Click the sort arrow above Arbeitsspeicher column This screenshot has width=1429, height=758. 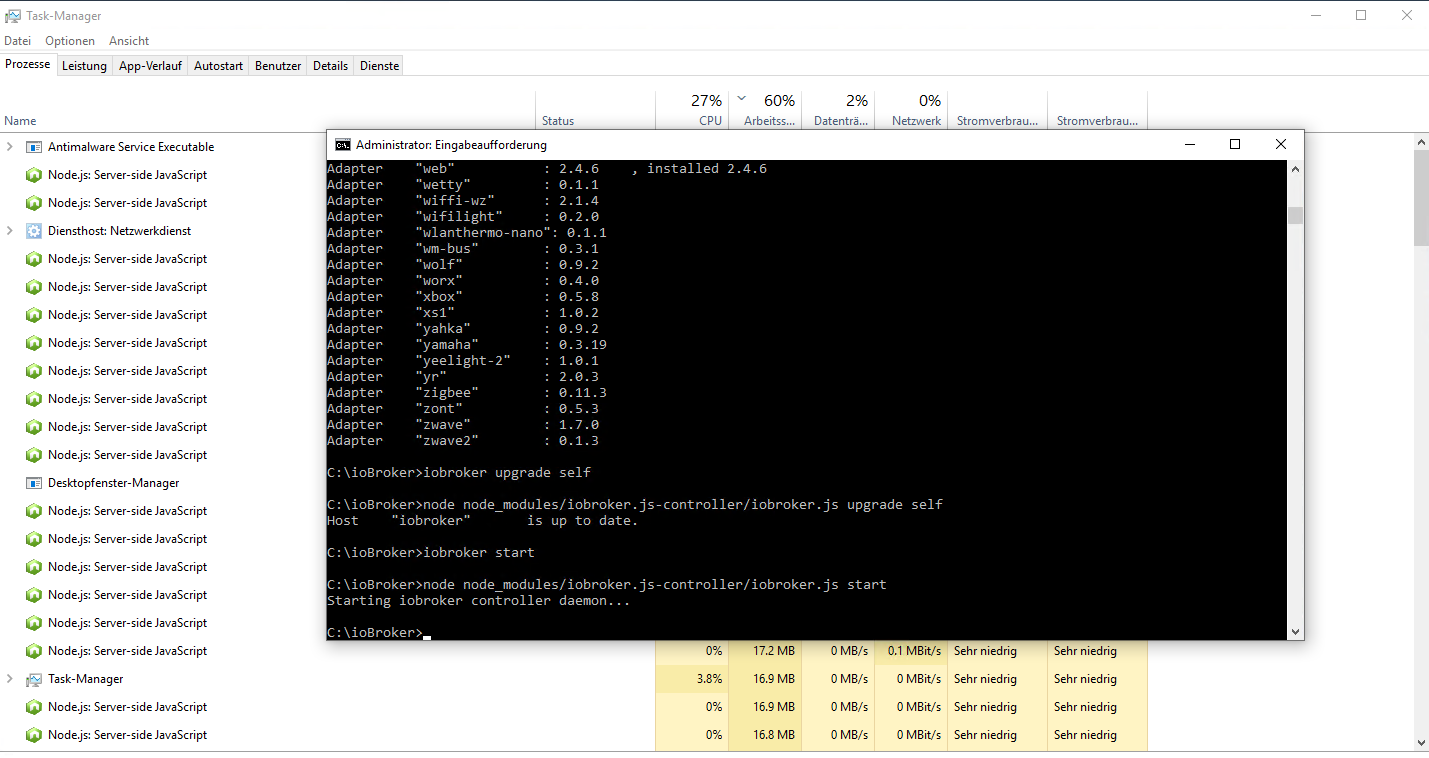click(x=741, y=98)
